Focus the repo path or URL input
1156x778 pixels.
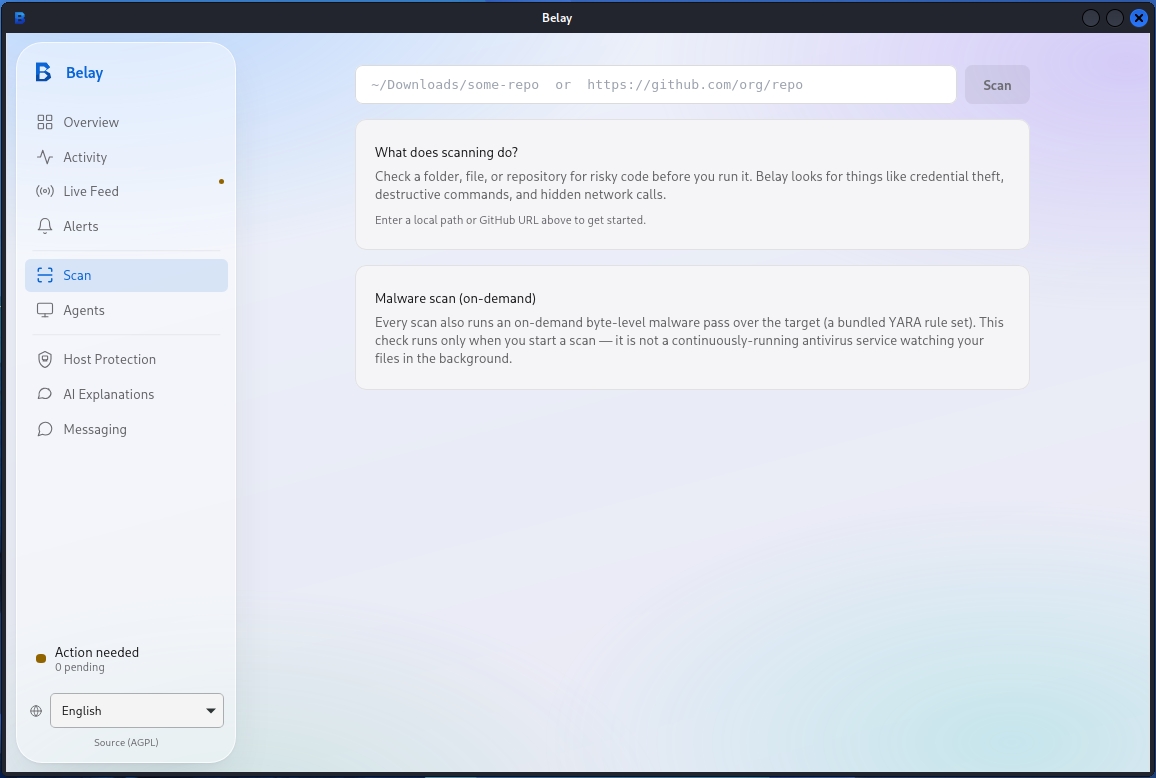(655, 85)
